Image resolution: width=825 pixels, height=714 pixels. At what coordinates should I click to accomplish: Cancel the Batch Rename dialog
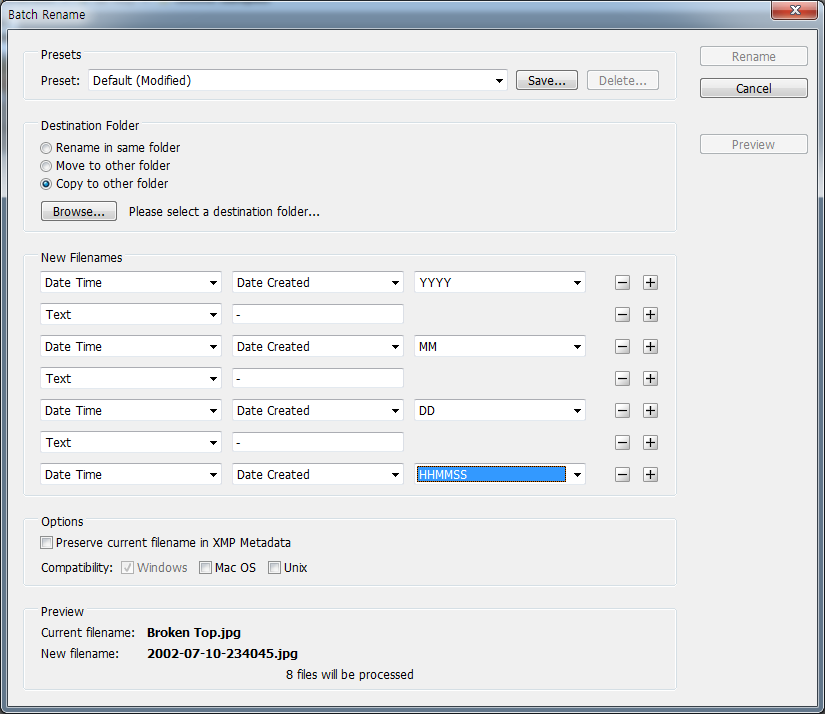(x=753, y=89)
